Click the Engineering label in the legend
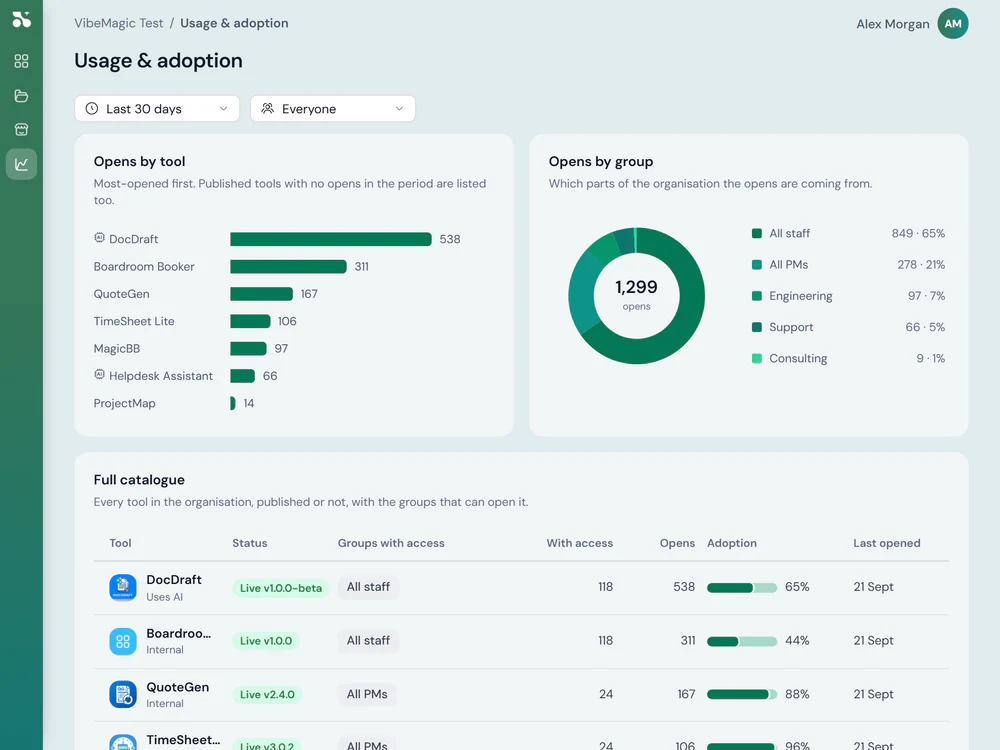The height and width of the screenshot is (750, 1000). [x=800, y=296]
